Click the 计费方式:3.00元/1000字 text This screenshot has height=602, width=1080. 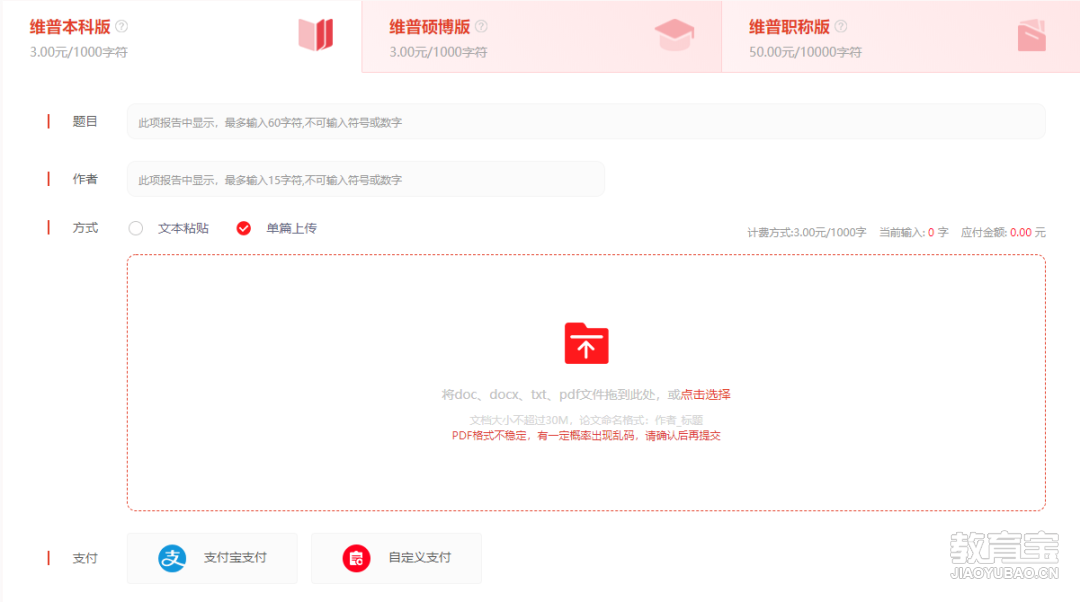tap(807, 233)
